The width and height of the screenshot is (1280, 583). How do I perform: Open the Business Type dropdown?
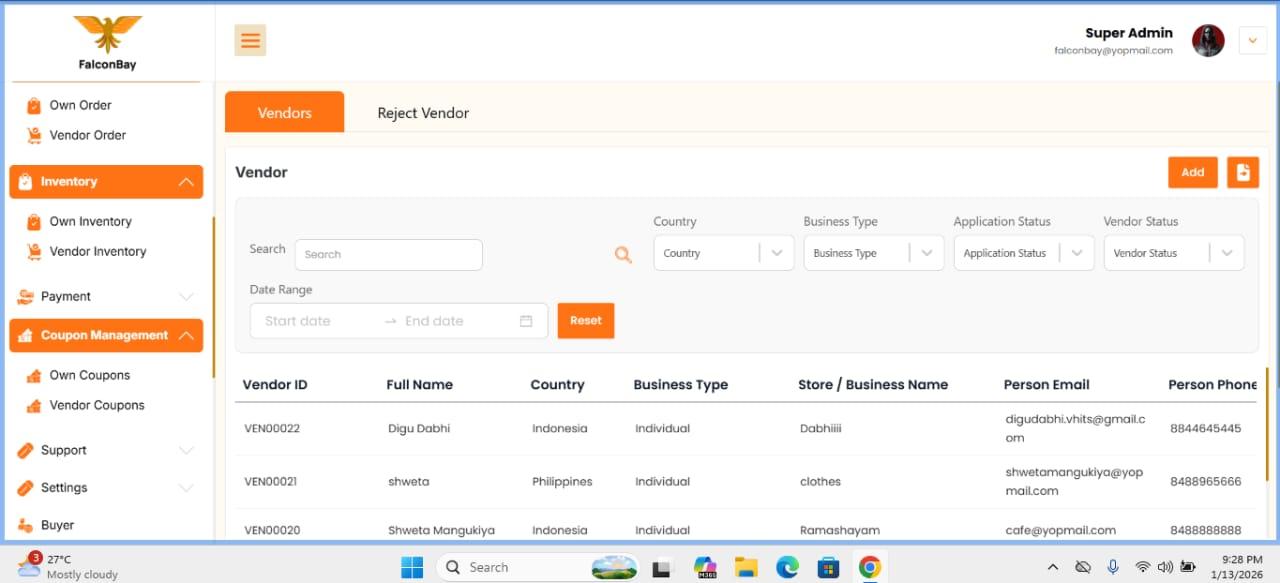click(x=874, y=253)
